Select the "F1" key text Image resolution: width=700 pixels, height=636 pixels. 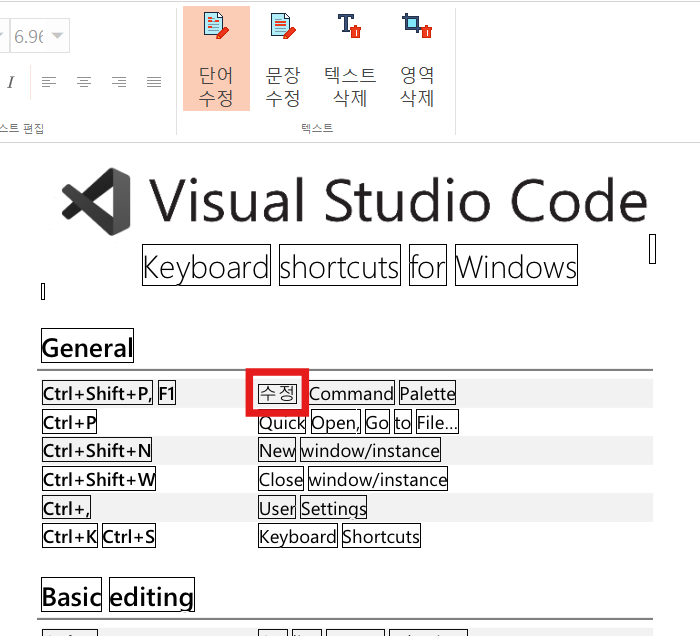pyautogui.click(x=167, y=393)
